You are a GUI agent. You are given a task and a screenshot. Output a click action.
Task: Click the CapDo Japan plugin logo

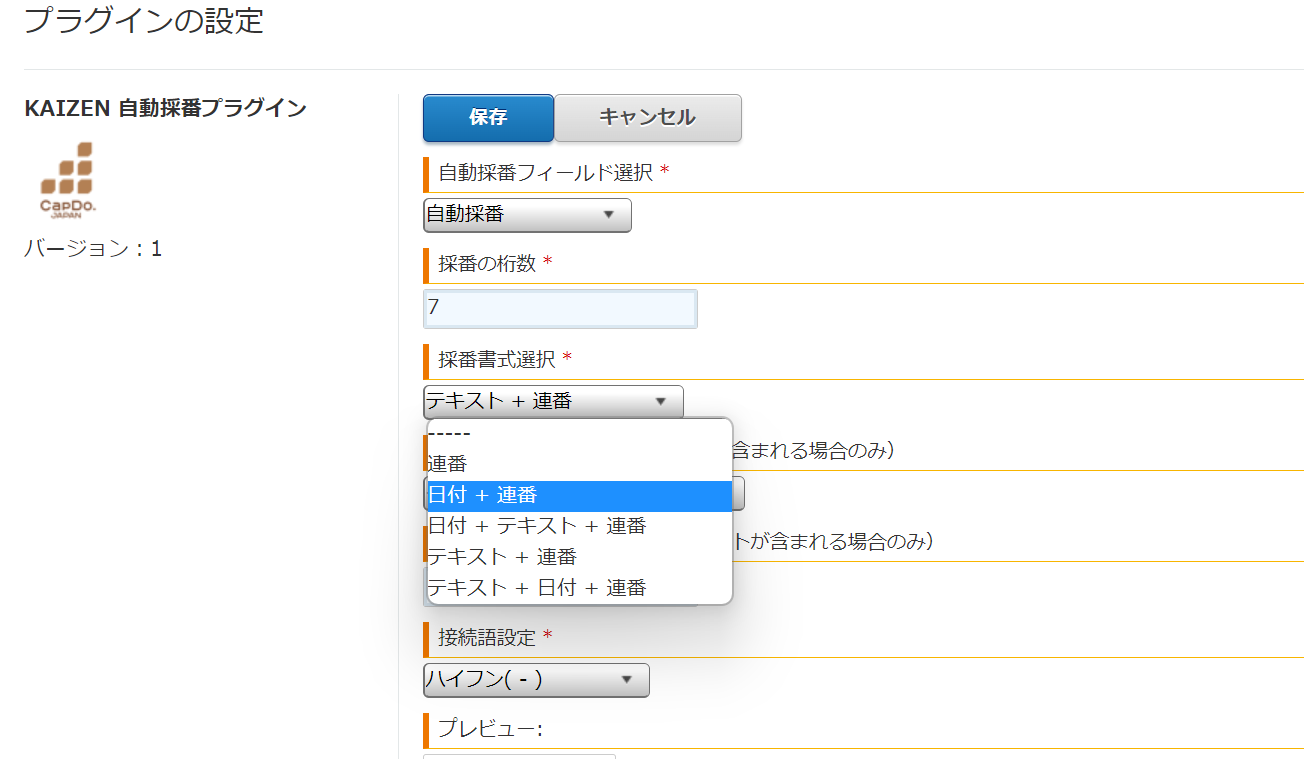click(x=67, y=180)
